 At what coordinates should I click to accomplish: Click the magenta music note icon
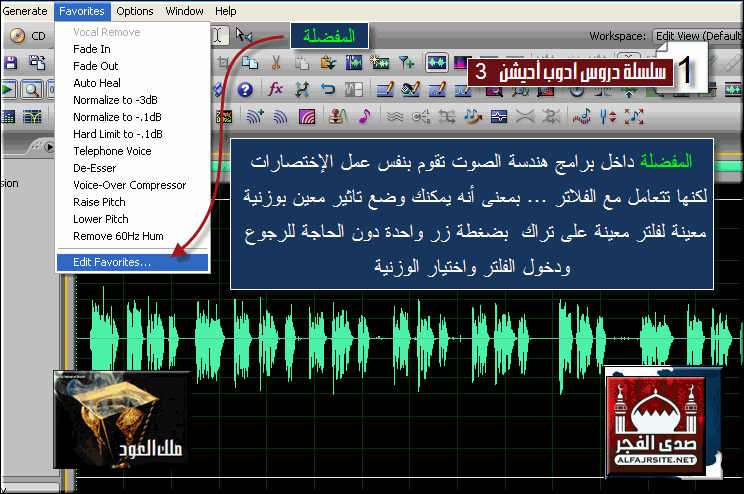[x=364, y=116]
